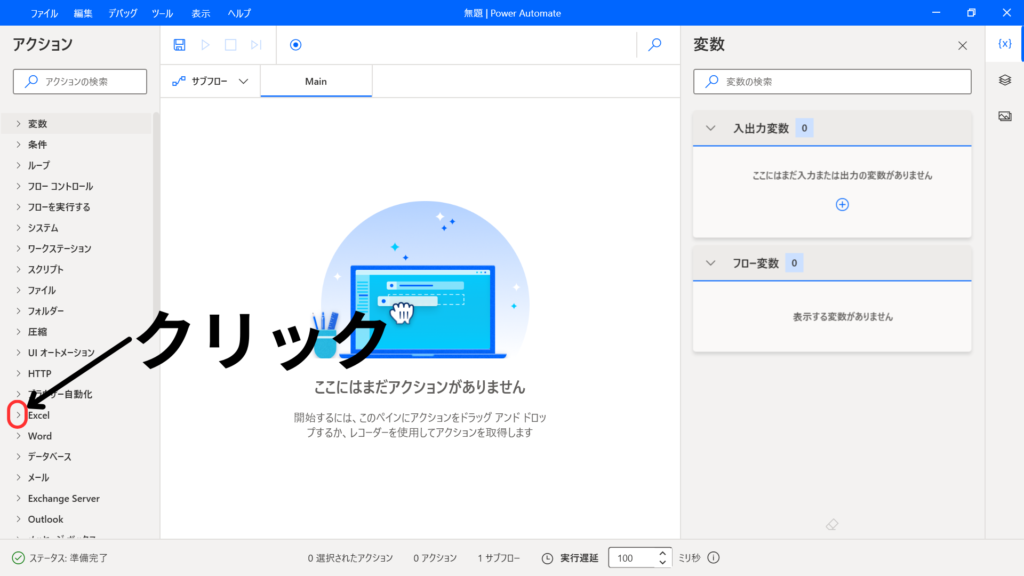Expand the Exchange Server action group
Image resolution: width=1024 pixels, height=576 pixels.
tap(18, 498)
